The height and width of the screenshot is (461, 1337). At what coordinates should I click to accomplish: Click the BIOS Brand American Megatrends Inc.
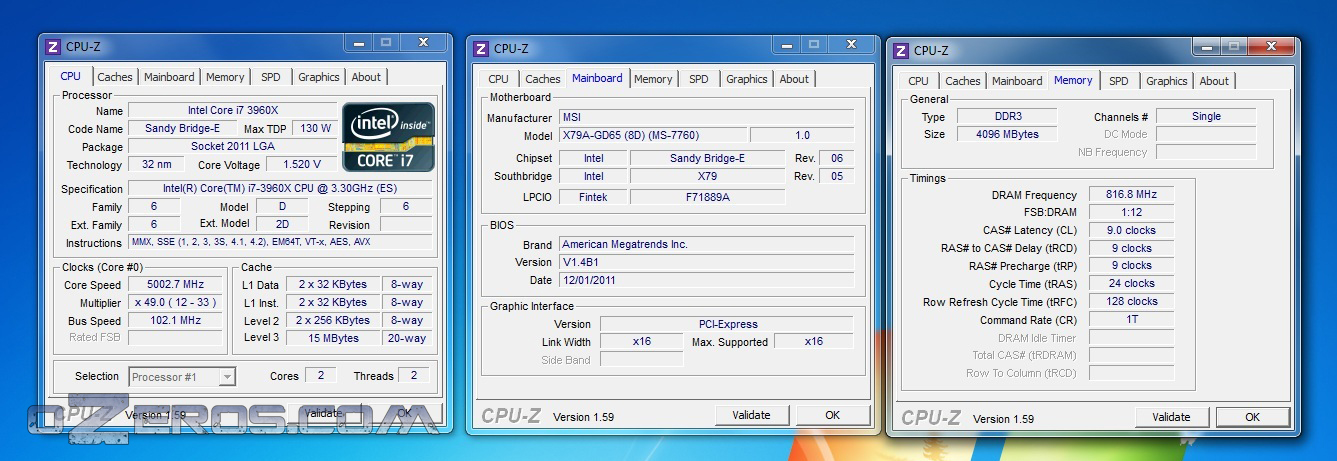tap(706, 244)
